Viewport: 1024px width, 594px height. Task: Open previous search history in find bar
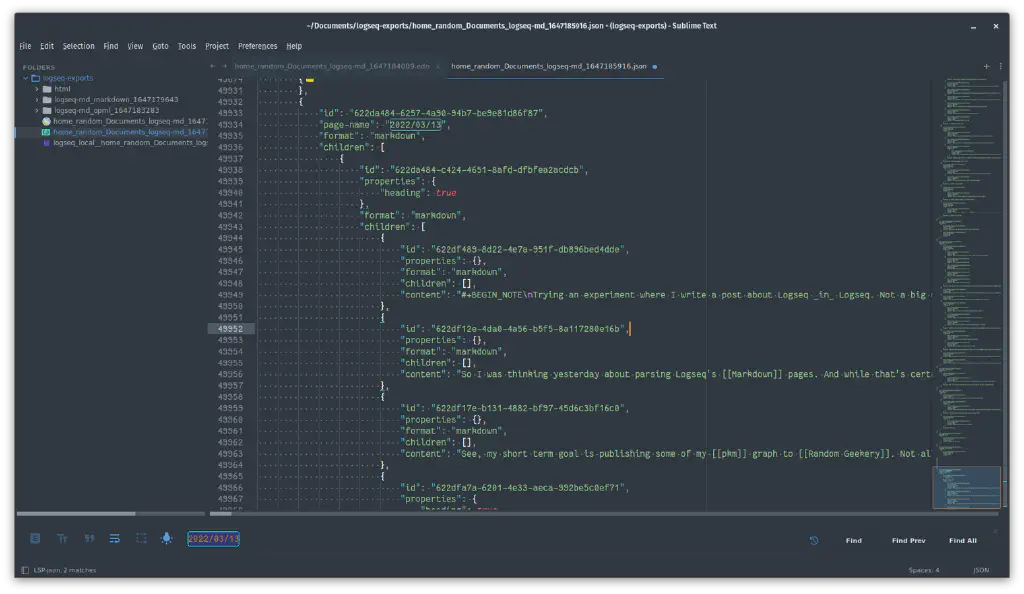click(813, 540)
